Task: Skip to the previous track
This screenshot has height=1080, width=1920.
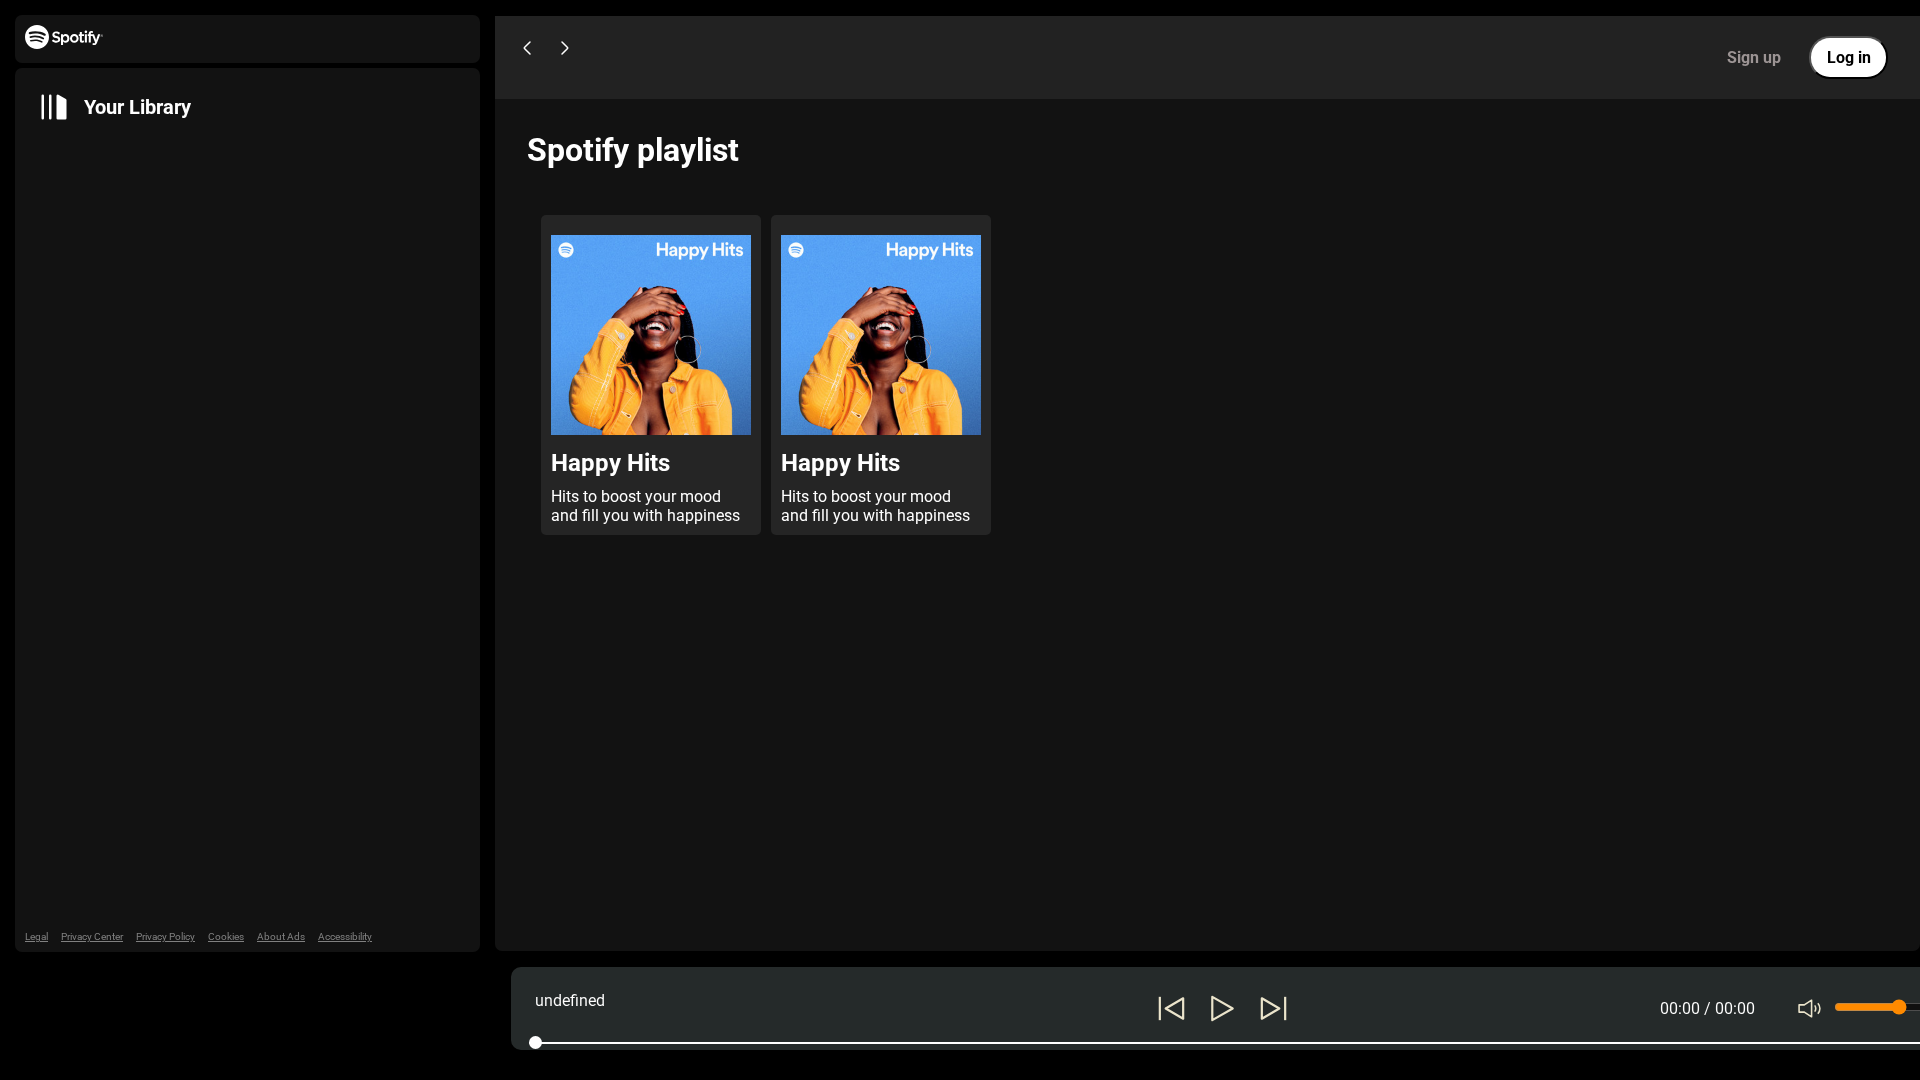Action: [1171, 1008]
